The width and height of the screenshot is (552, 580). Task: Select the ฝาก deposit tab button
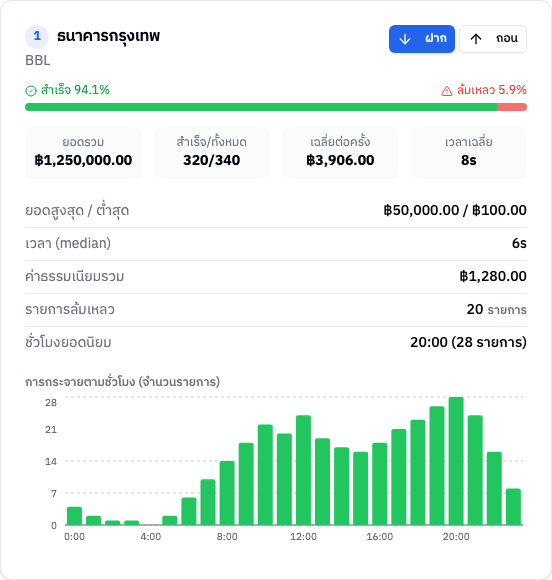[422, 39]
